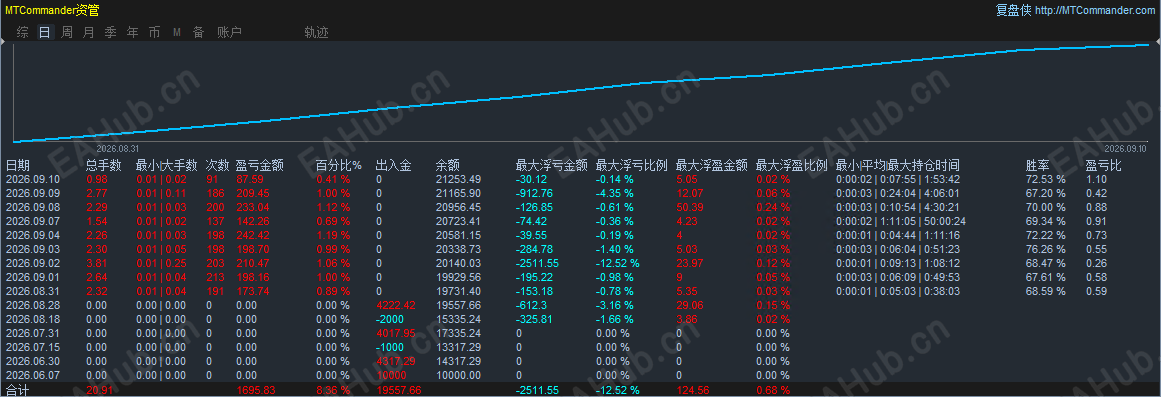Click the 次数 column header
The width and height of the screenshot is (1161, 397).
pyautogui.click(x=218, y=165)
